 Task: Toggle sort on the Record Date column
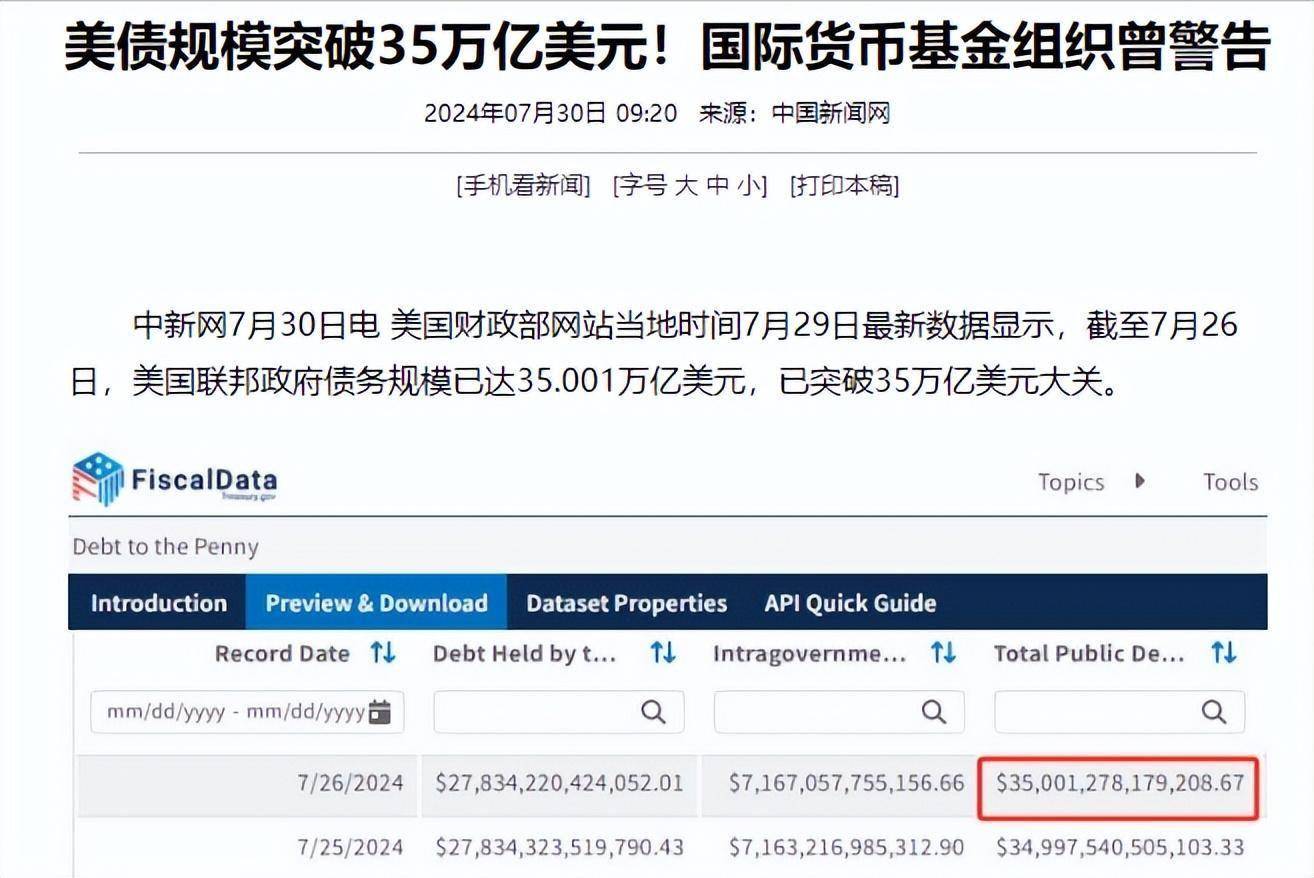tap(382, 653)
